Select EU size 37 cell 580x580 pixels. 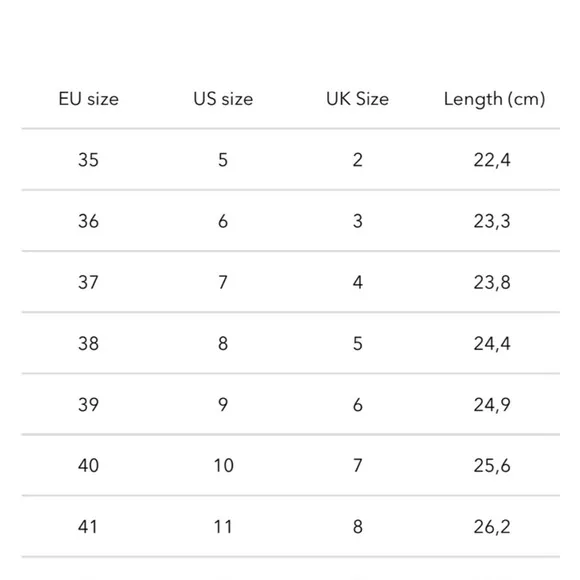pos(88,282)
